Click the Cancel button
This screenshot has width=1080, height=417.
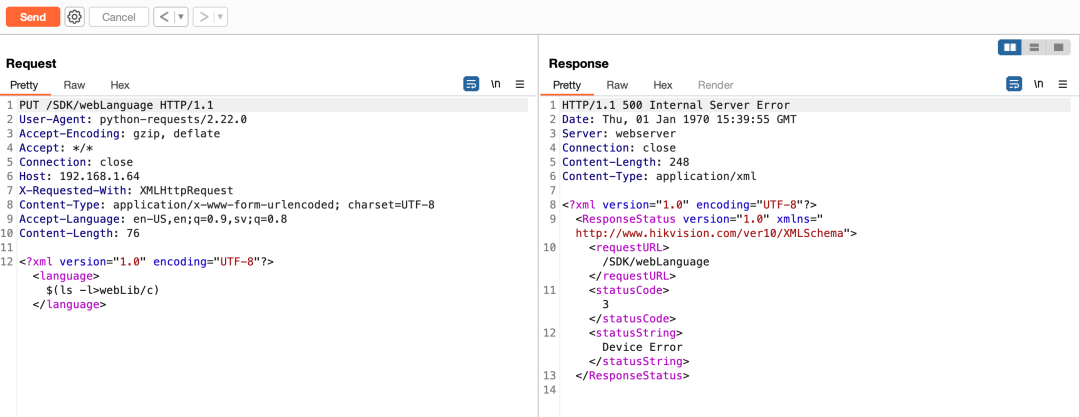[x=118, y=17]
